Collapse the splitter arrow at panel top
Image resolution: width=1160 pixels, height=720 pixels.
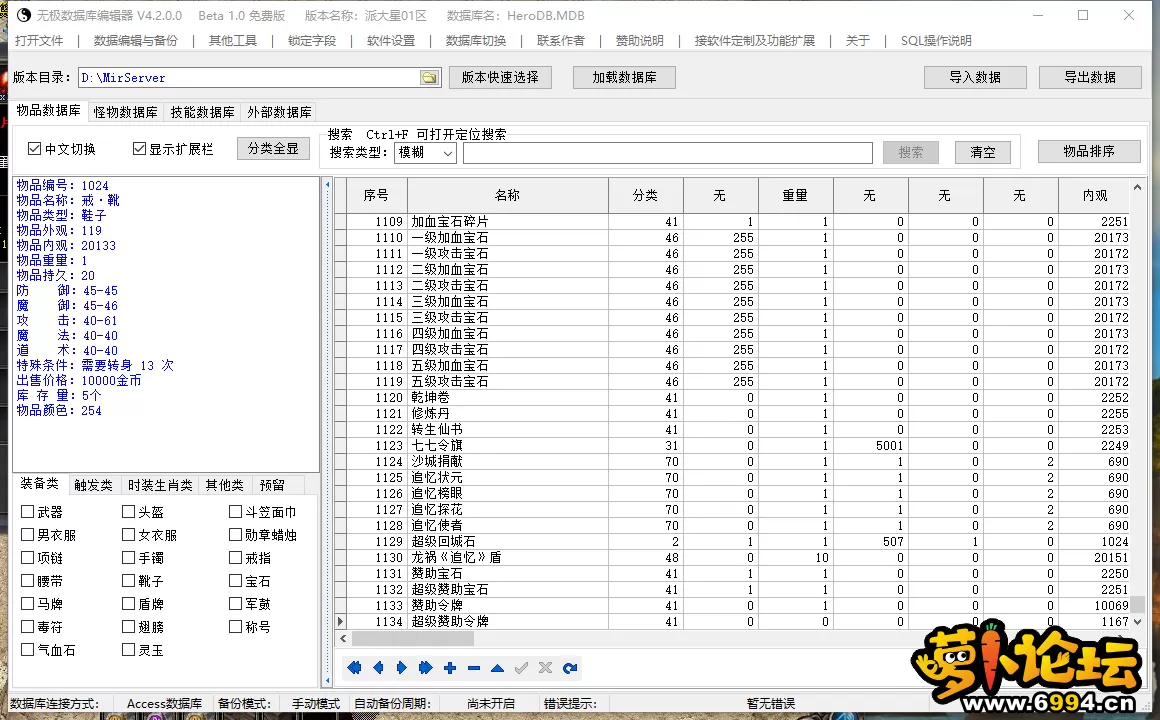point(328,184)
